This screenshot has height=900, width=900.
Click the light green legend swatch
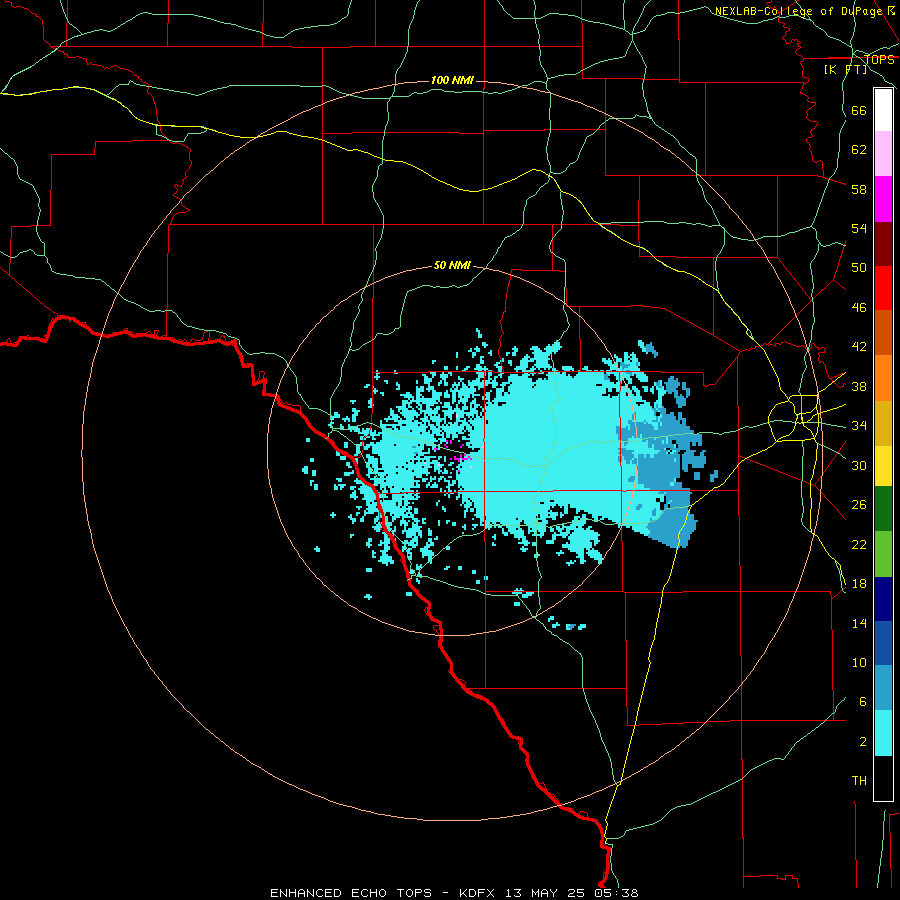point(883,554)
